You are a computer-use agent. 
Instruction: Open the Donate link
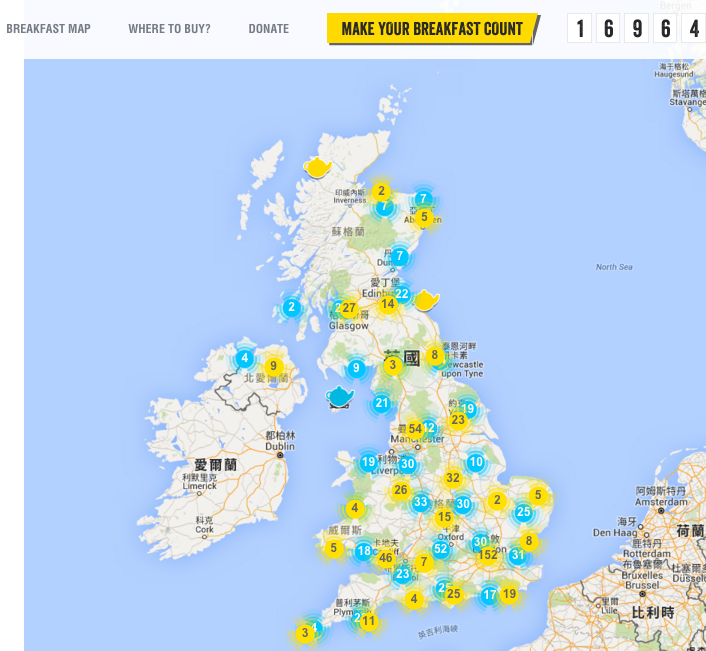(x=269, y=29)
